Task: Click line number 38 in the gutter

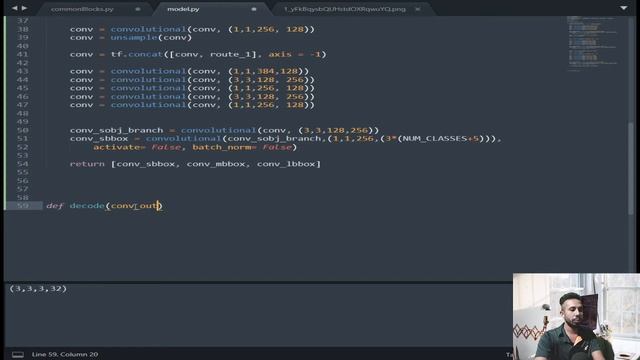Action: [23, 29]
